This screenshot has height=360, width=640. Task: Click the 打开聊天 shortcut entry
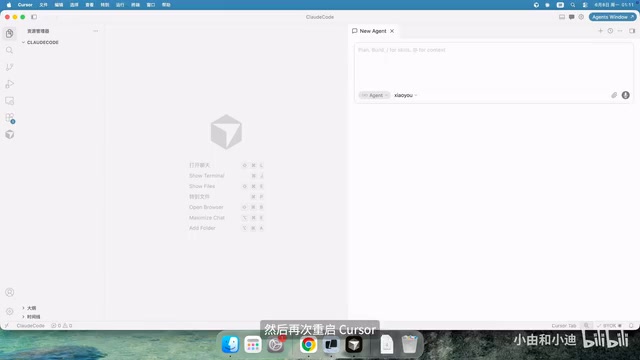[x=226, y=165]
